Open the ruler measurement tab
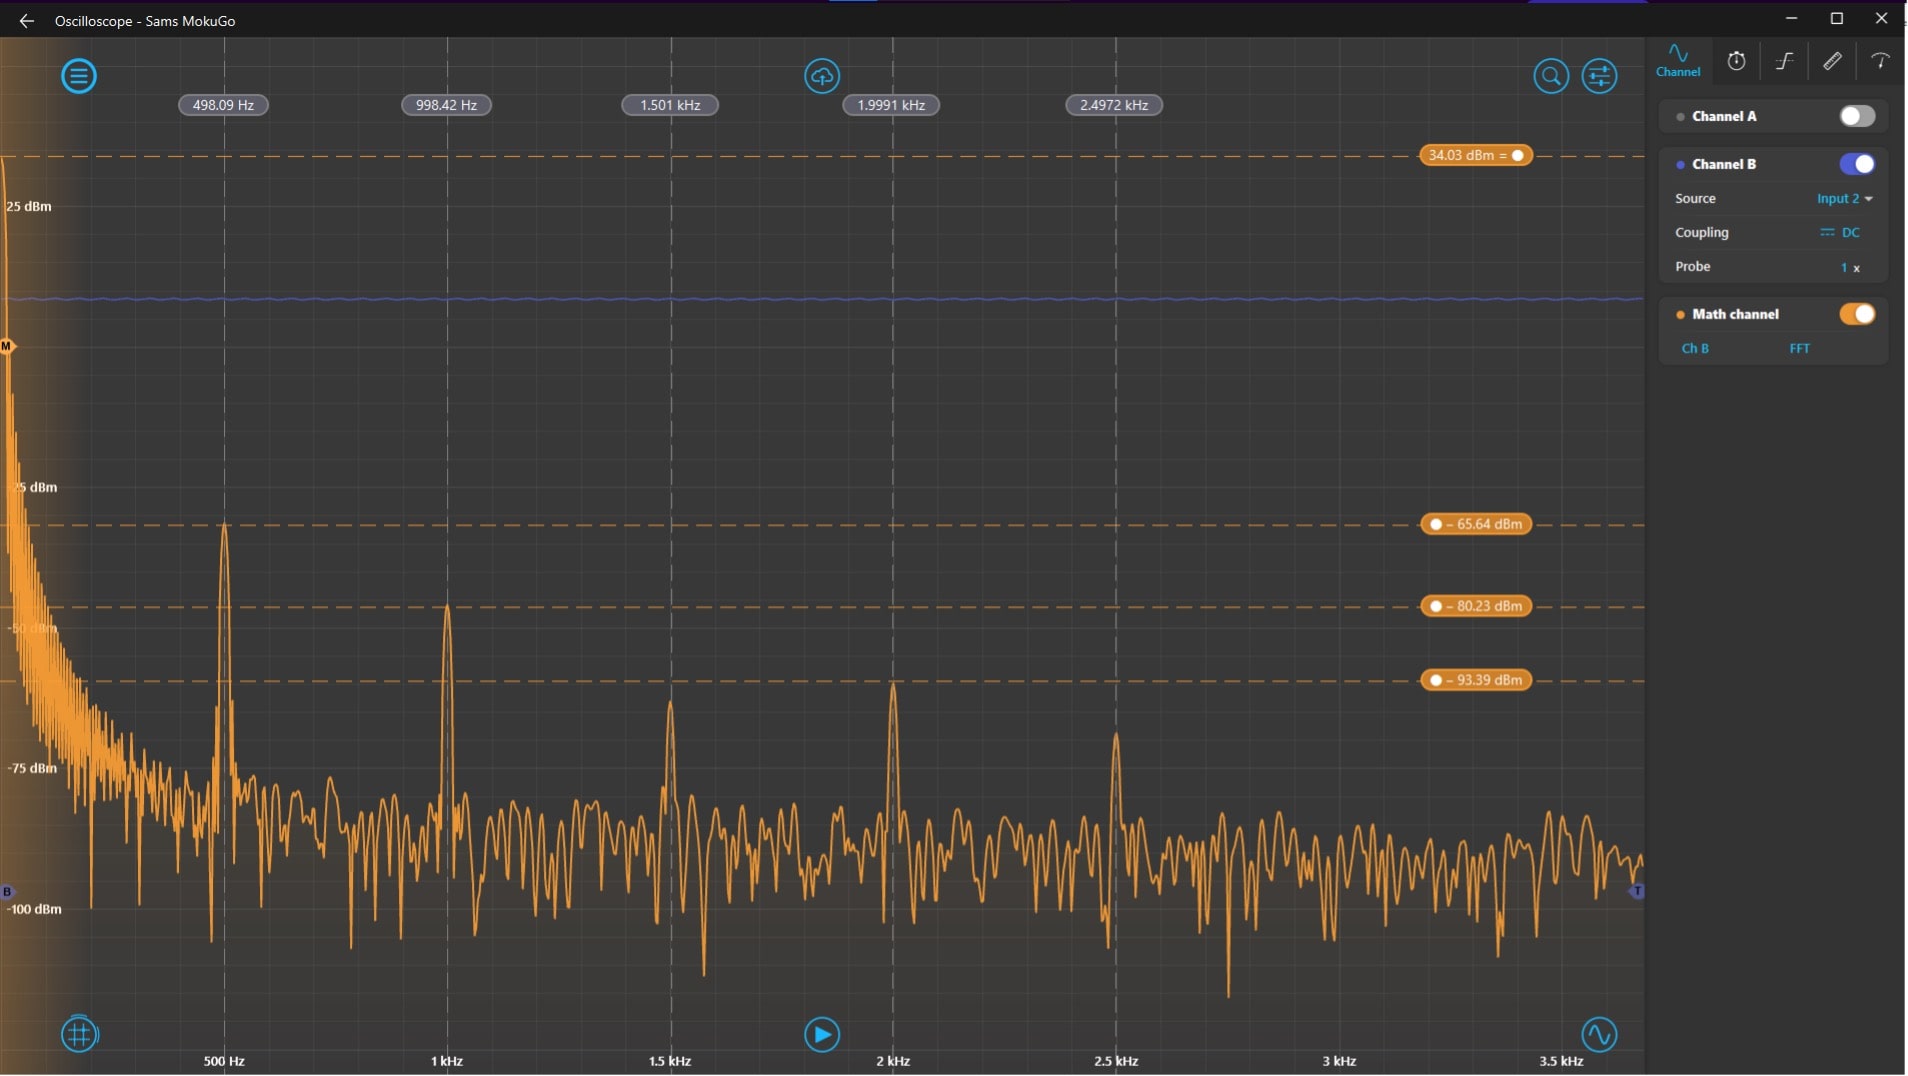 (1831, 62)
